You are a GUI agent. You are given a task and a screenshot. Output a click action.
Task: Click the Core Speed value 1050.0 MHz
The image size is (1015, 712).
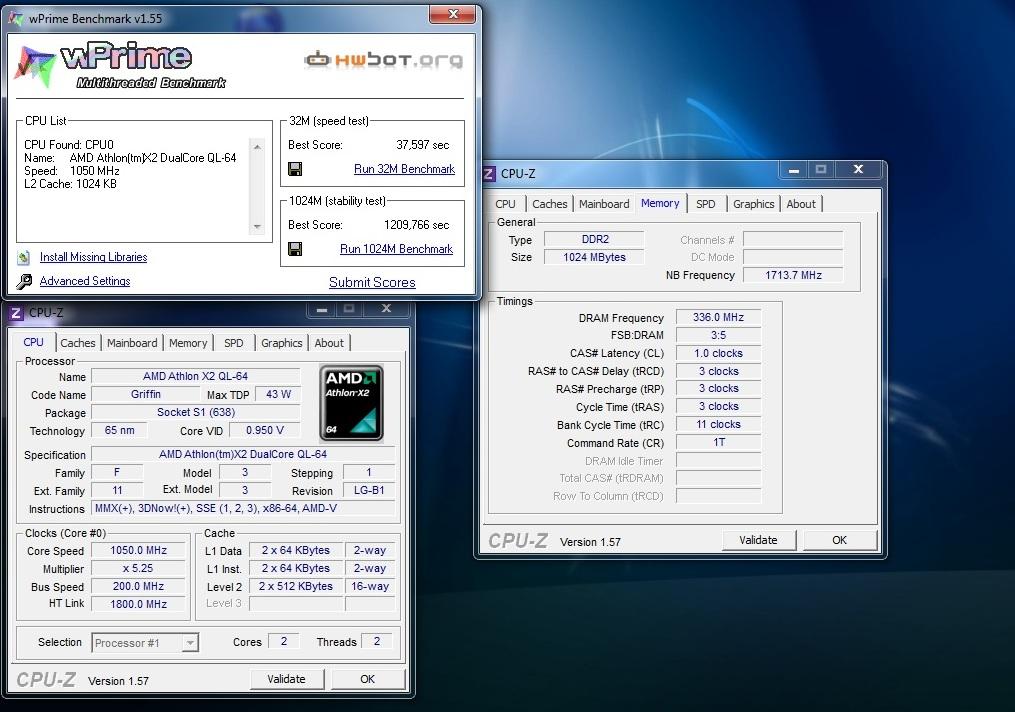pyautogui.click(x=139, y=550)
